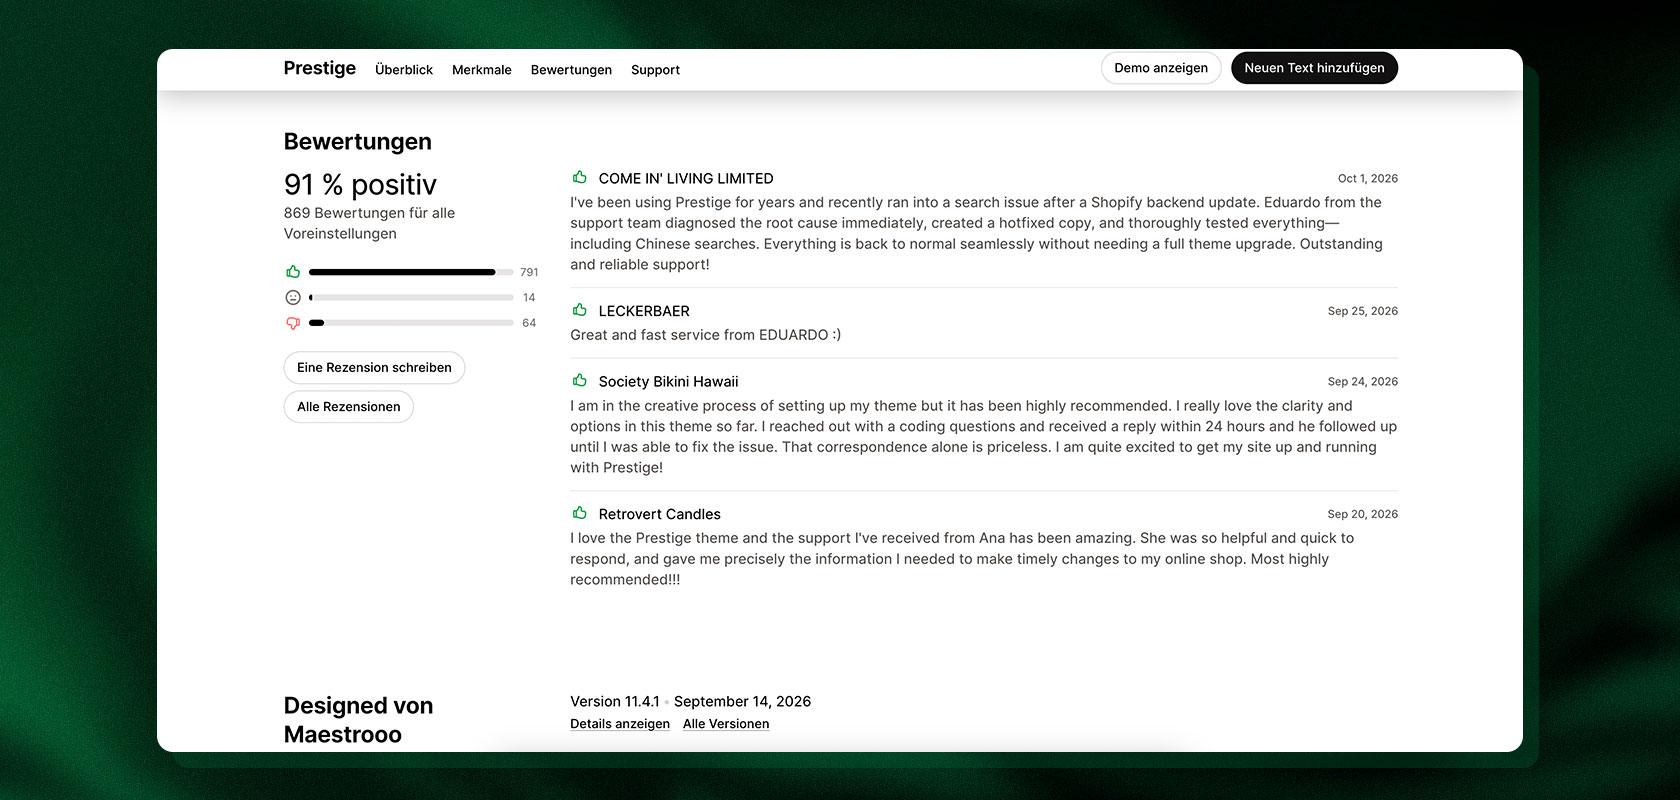
Task: Click the positive ratings bar showing 791
Action: [411, 272]
